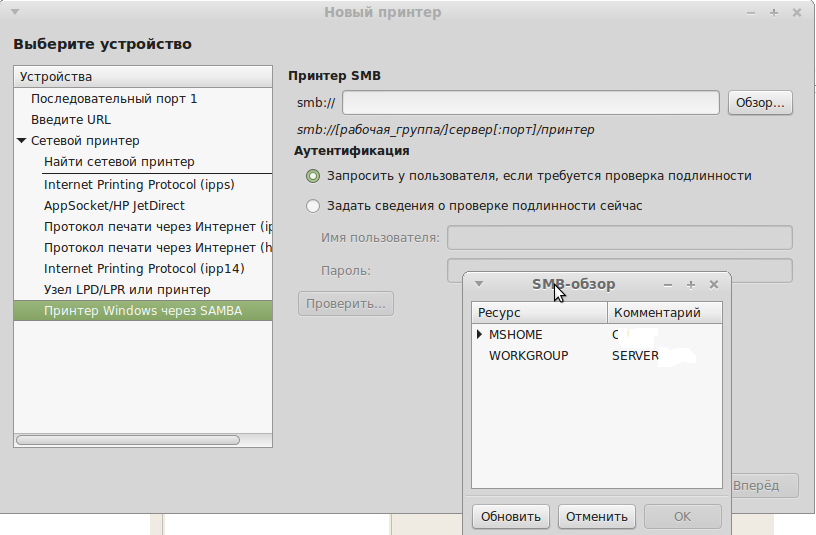Screen dimensions: 816x535
Task: Select 'Запросить у пользователя' authentication radio option
Action: click(x=313, y=176)
